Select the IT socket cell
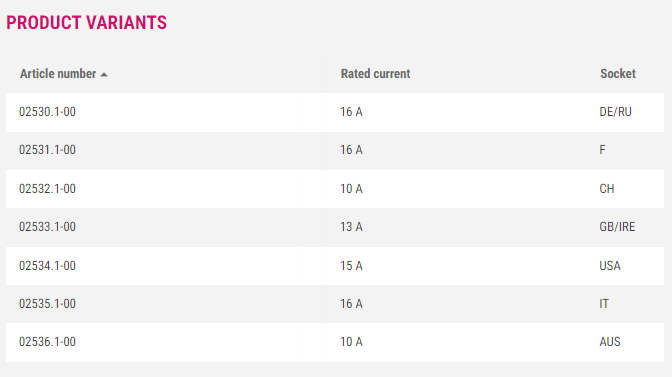Image resolution: width=672 pixels, height=377 pixels. click(x=604, y=304)
